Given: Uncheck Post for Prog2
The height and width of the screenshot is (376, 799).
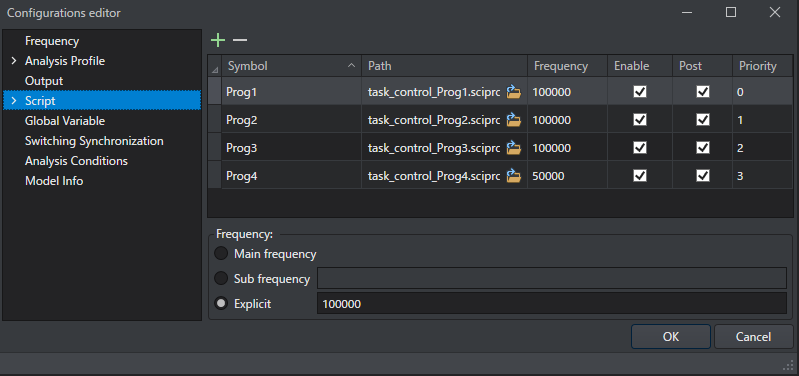Looking at the screenshot, I should pyautogui.click(x=703, y=120).
